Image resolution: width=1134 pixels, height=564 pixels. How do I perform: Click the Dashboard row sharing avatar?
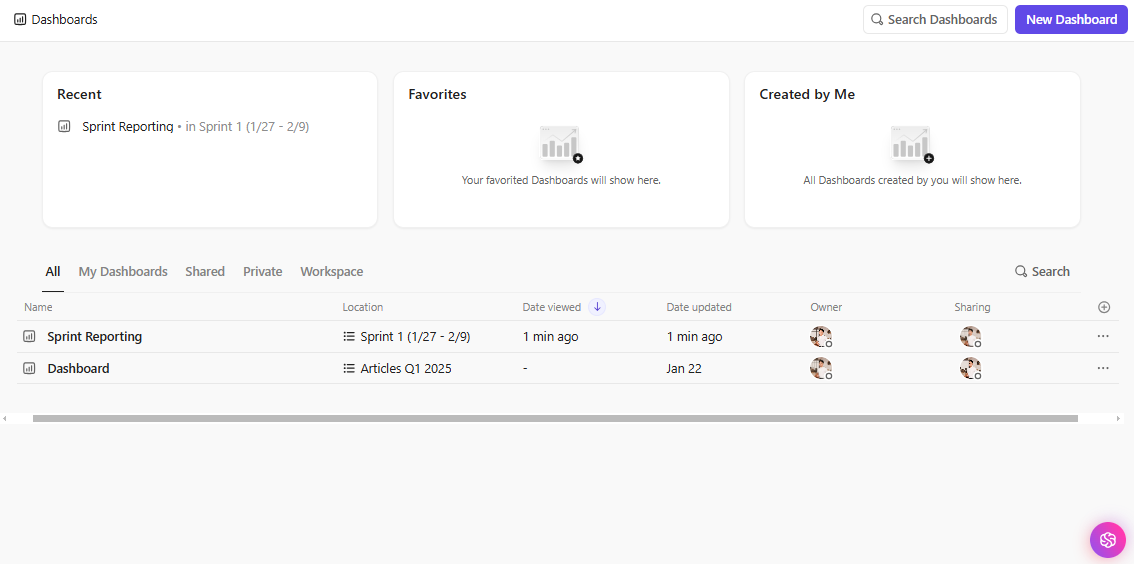point(970,368)
